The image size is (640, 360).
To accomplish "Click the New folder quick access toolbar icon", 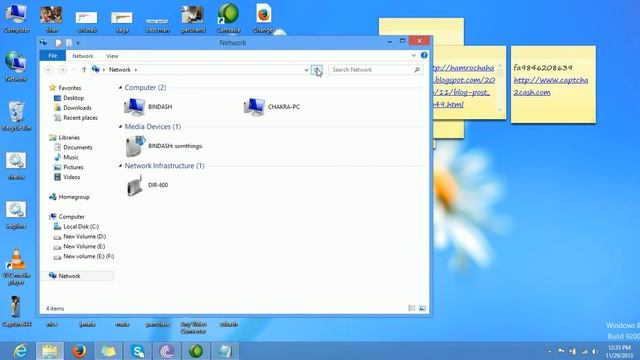I will tap(69, 42).
